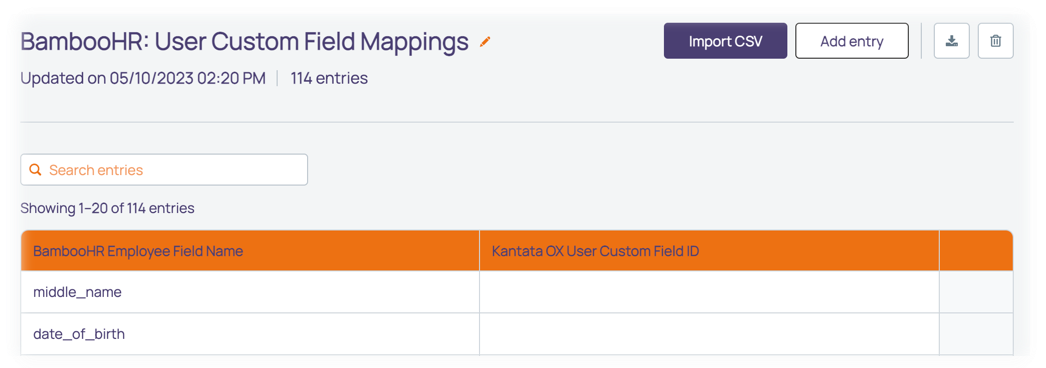Click the Add entry button
1046x368 pixels.
[x=852, y=41]
